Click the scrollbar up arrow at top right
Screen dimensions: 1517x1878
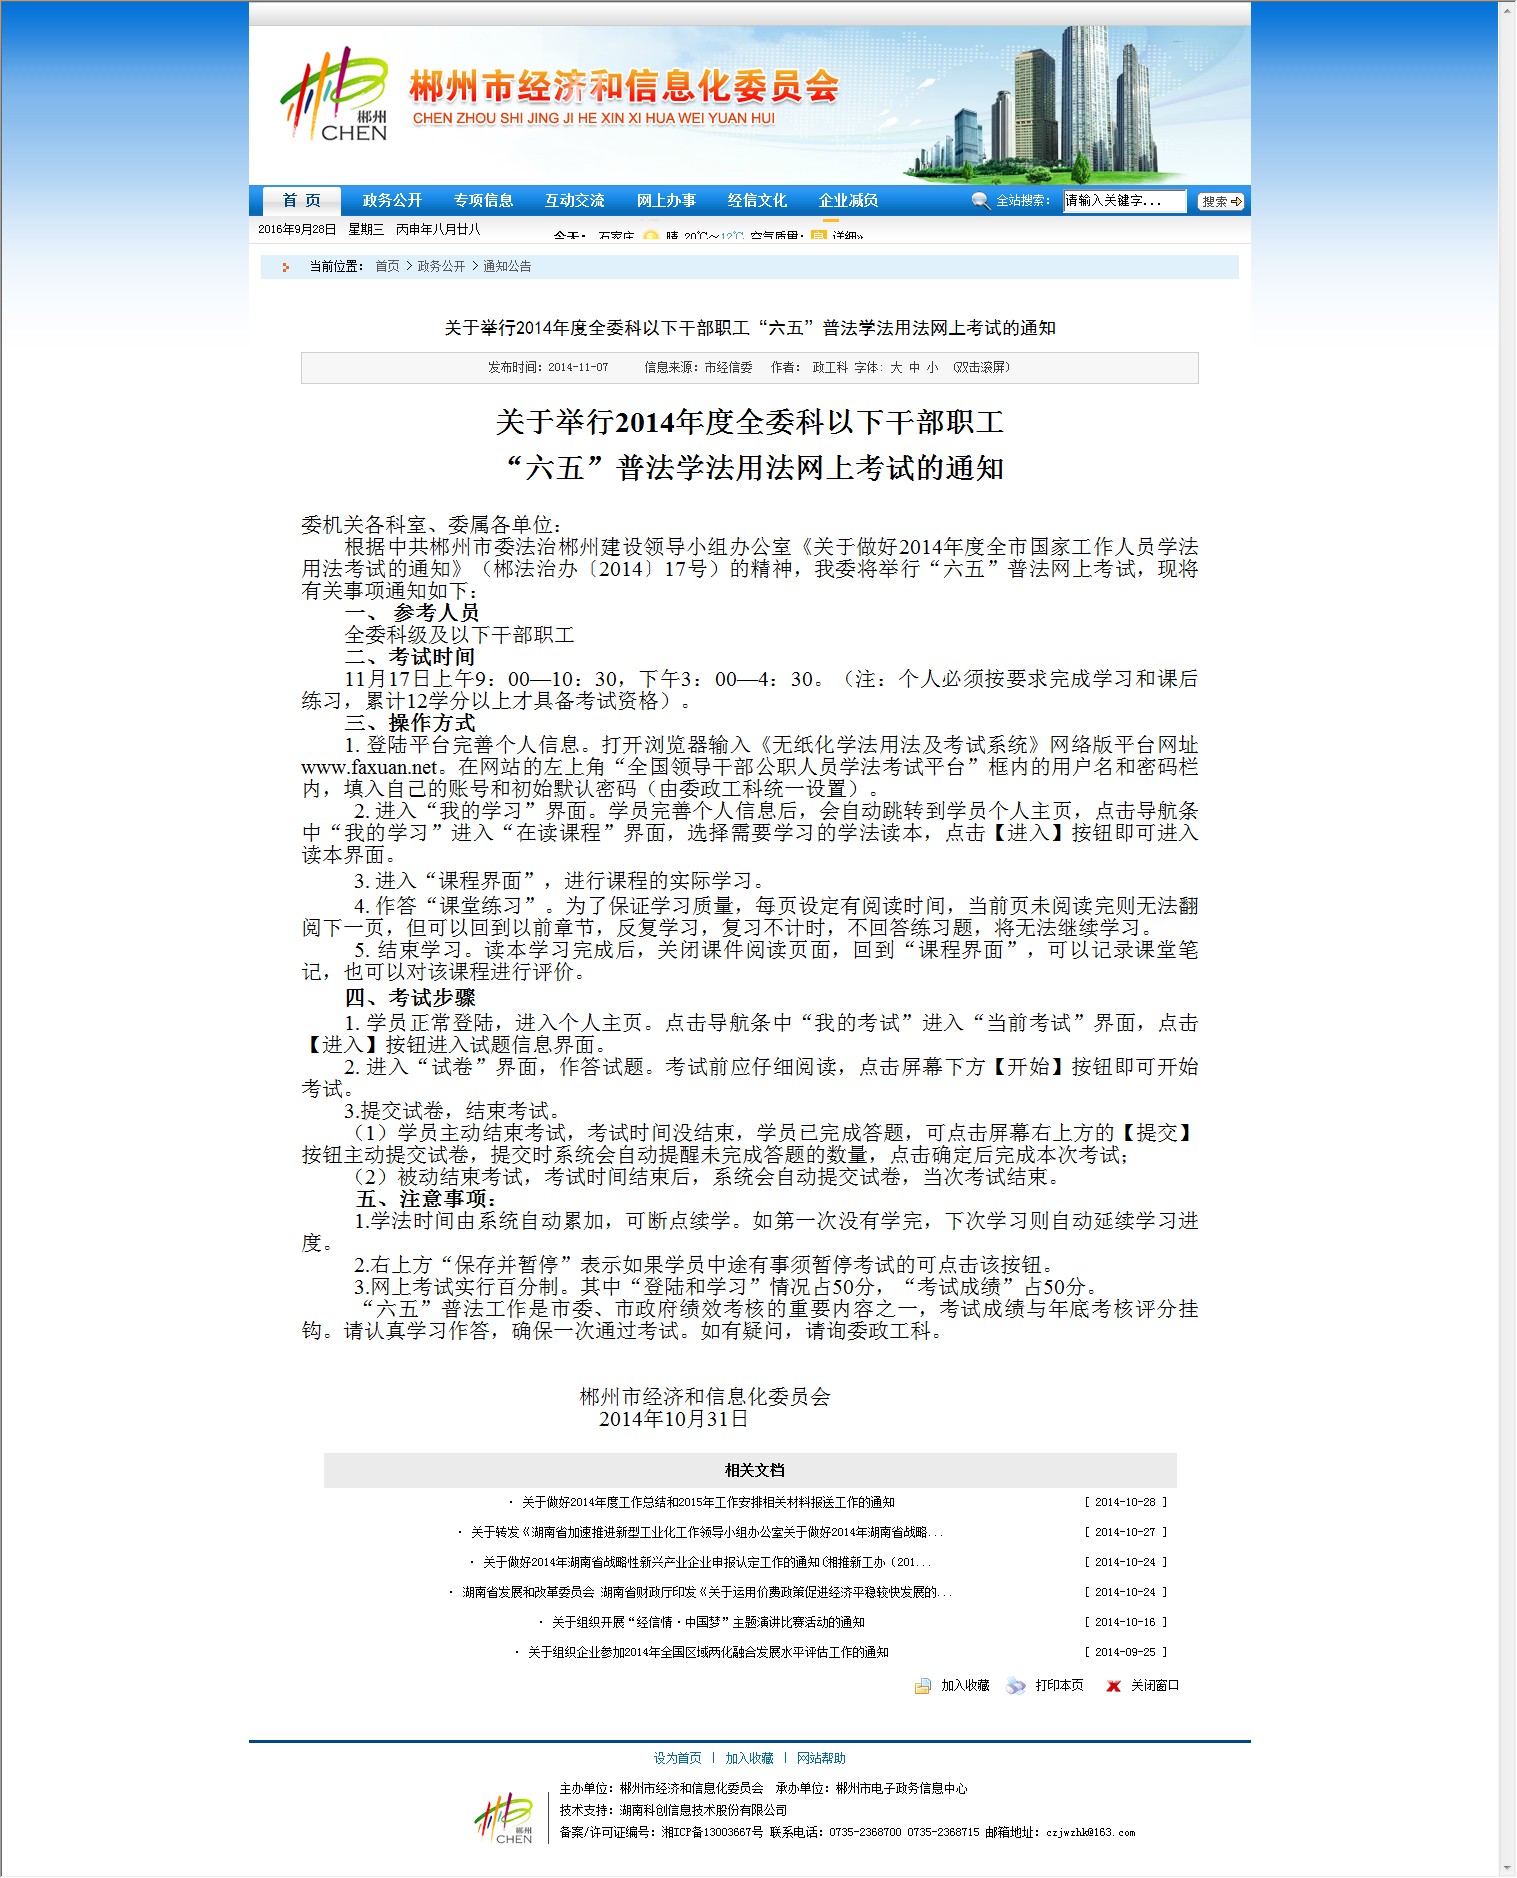click(1508, 8)
